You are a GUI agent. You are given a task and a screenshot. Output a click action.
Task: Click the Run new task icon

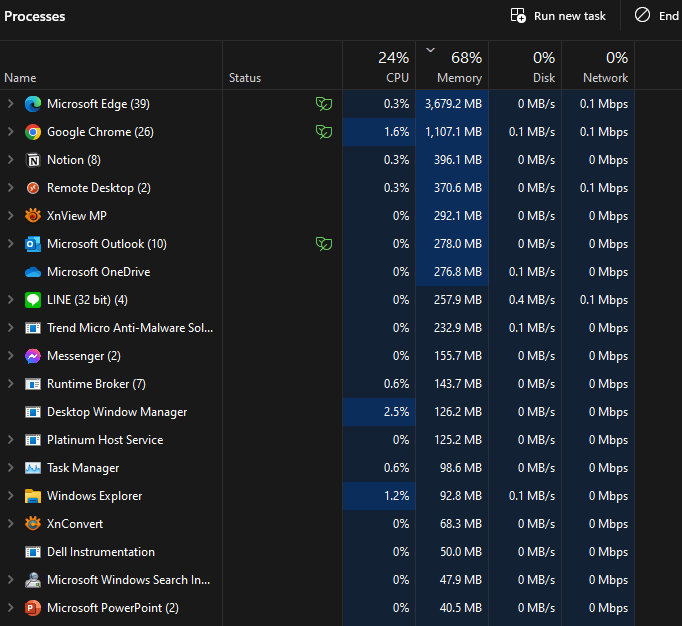click(x=518, y=16)
